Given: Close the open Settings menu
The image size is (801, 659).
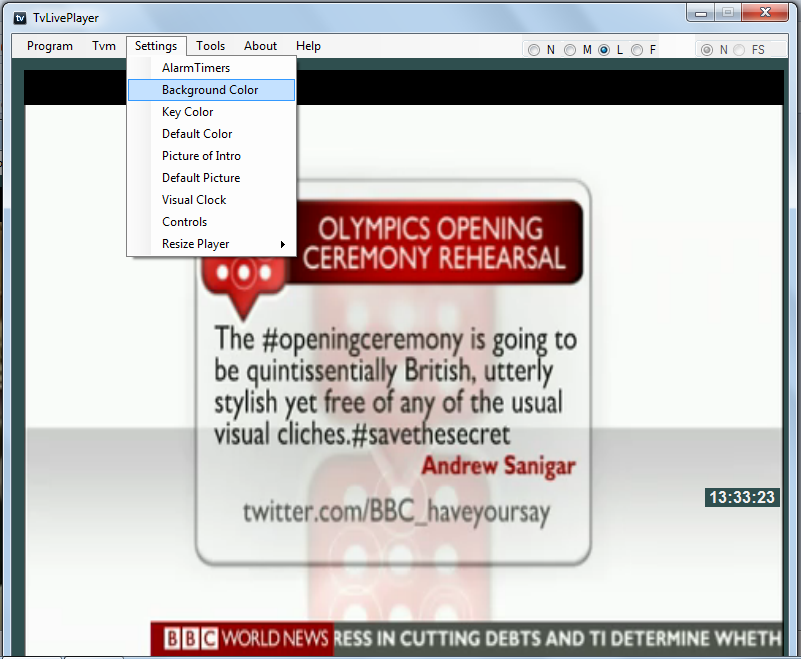Looking at the screenshot, I should point(156,46).
